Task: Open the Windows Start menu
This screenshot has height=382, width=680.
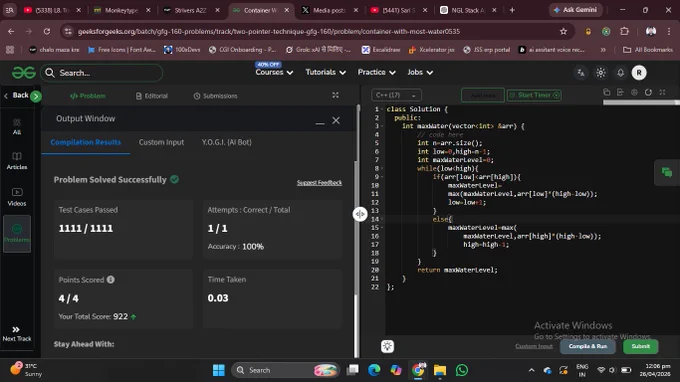Action: click(x=219, y=370)
